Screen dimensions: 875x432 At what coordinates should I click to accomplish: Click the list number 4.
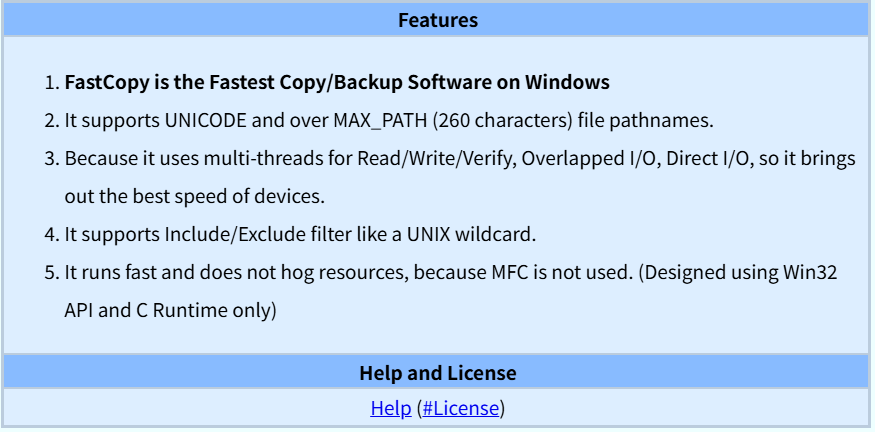(51, 234)
